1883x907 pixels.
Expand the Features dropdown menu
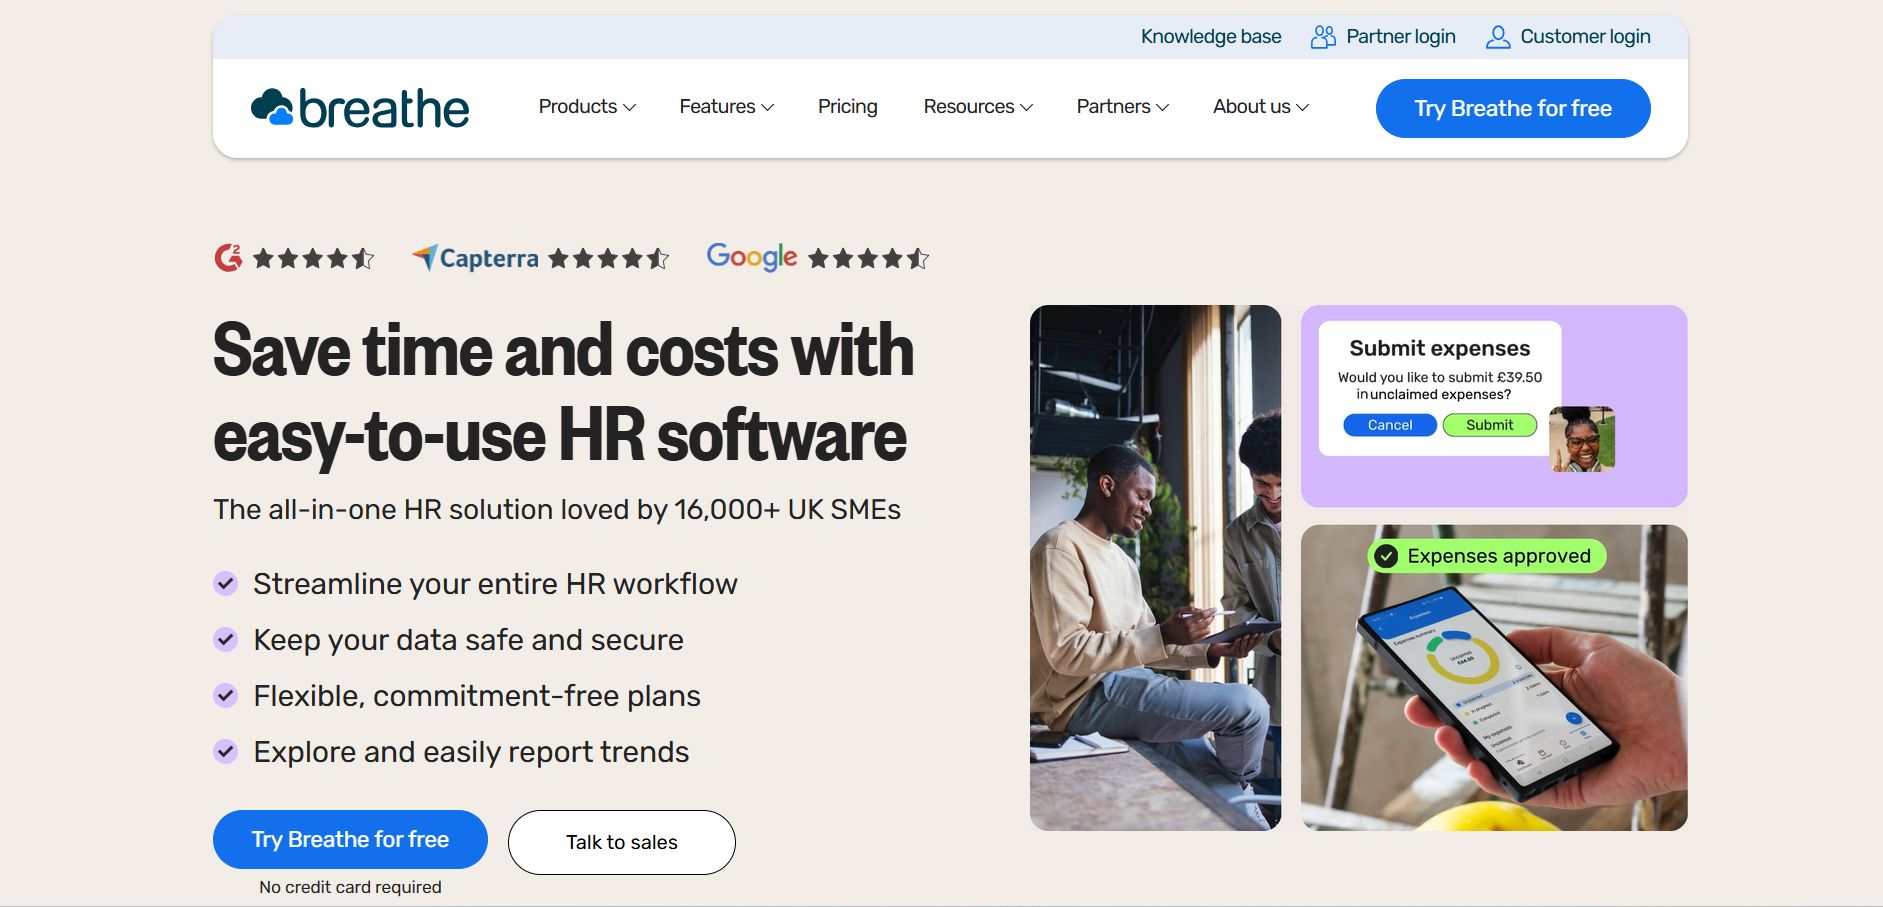(x=726, y=107)
